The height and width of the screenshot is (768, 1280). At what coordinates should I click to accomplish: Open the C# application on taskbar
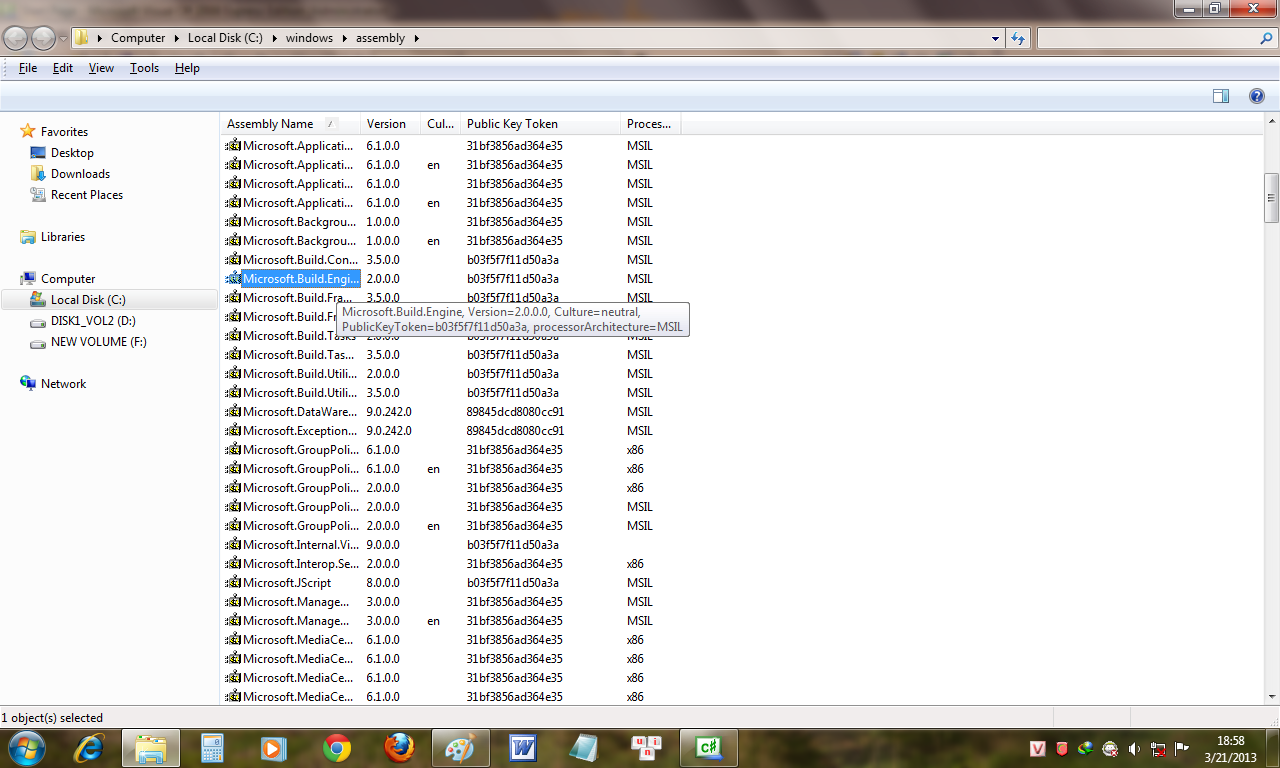[709, 747]
